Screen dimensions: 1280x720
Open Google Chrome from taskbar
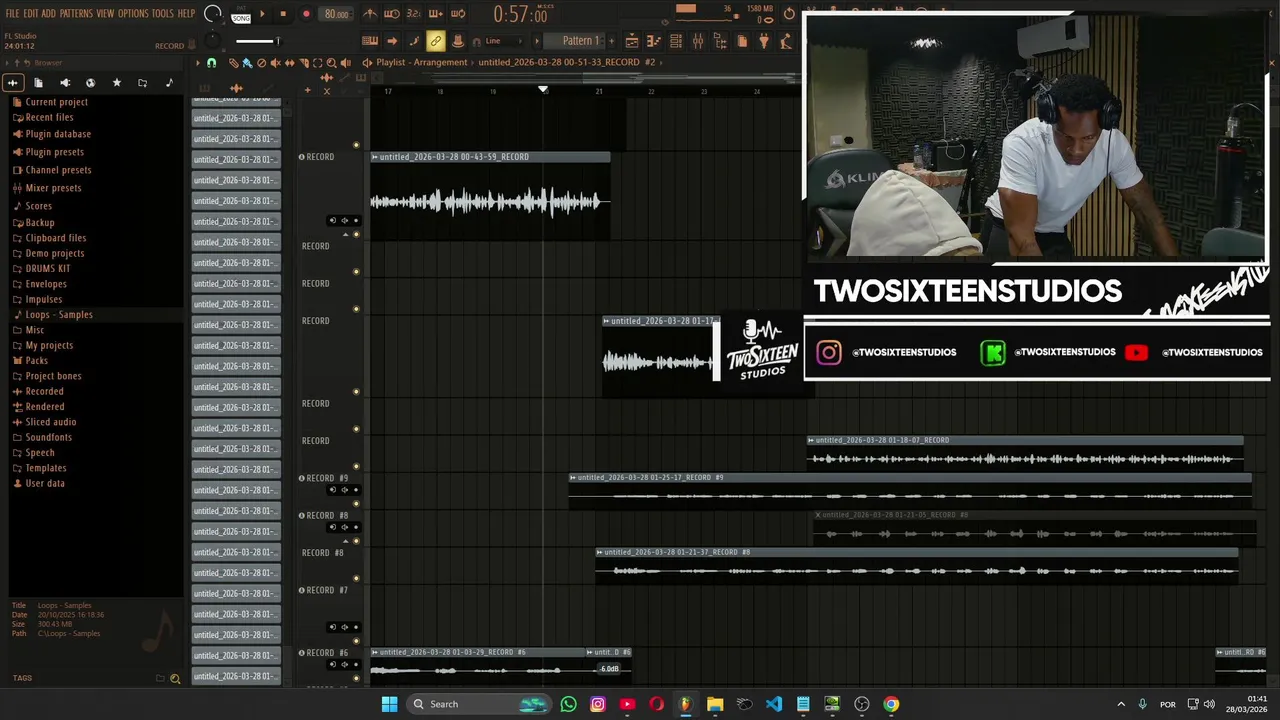point(891,704)
